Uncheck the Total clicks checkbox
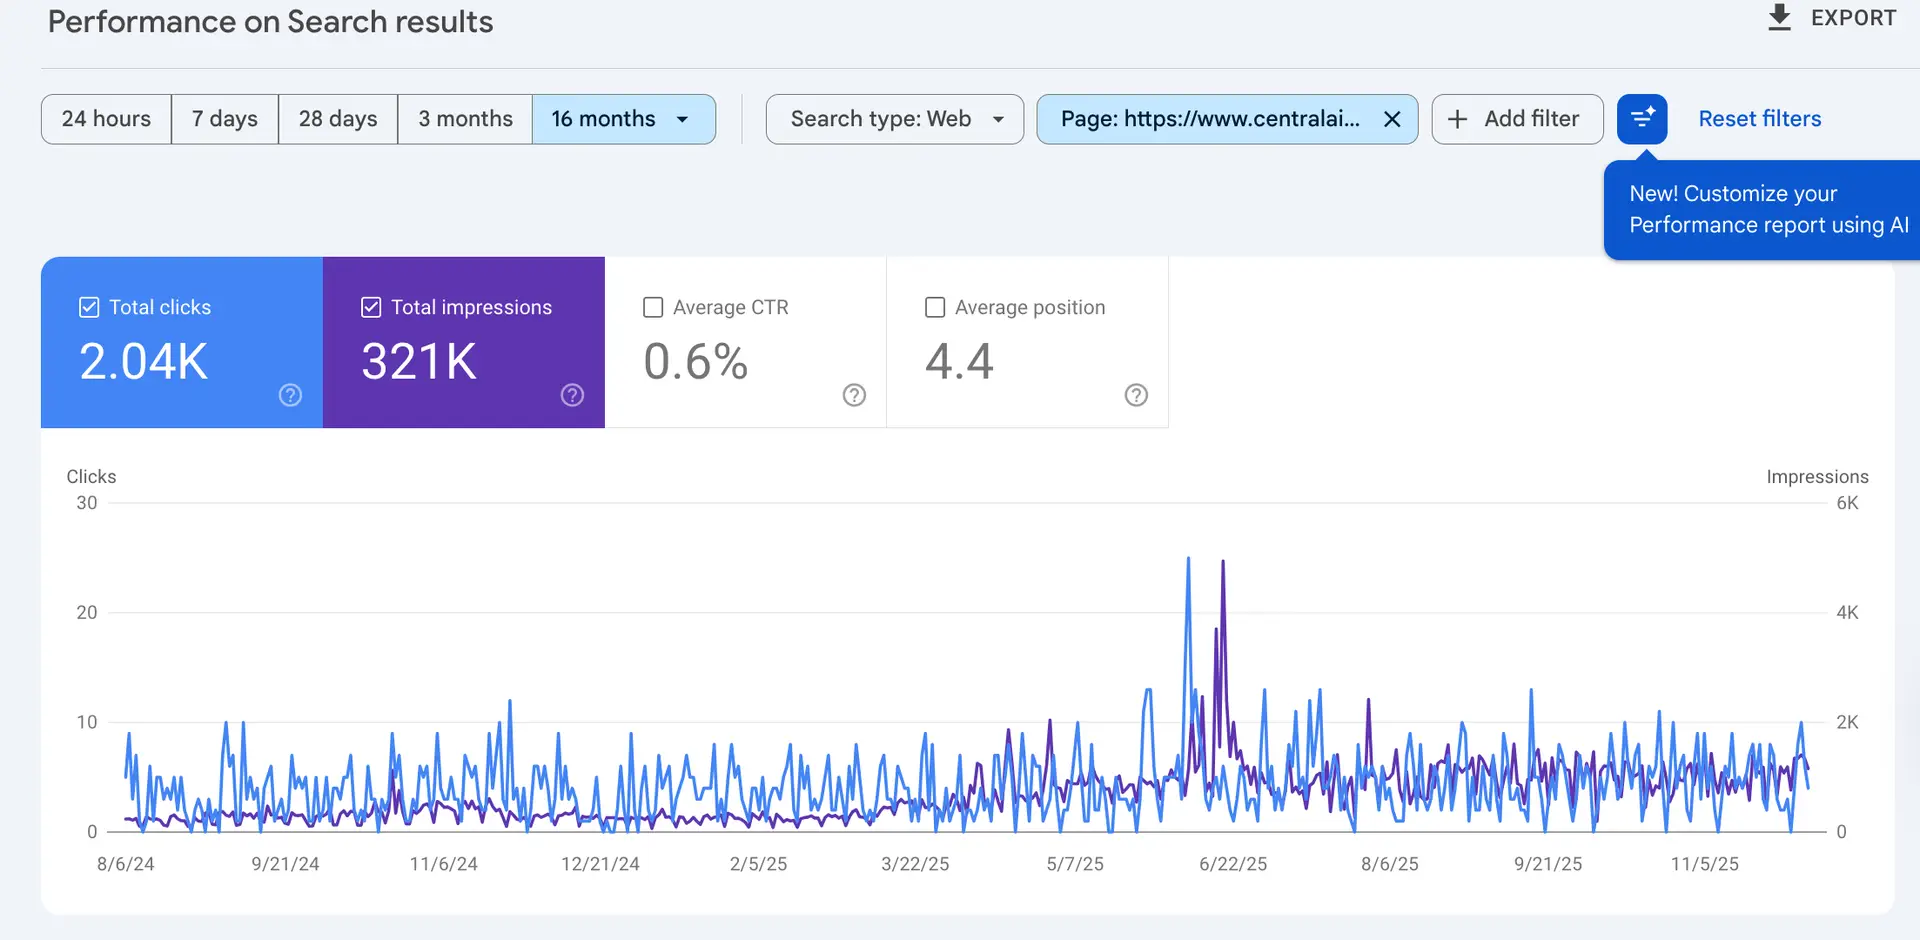1920x940 pixels. (x=89, y=307)
